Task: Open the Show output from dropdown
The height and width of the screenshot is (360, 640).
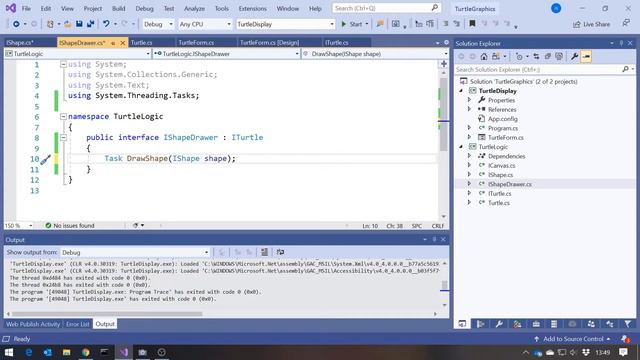Action: [x=135, y=253]
